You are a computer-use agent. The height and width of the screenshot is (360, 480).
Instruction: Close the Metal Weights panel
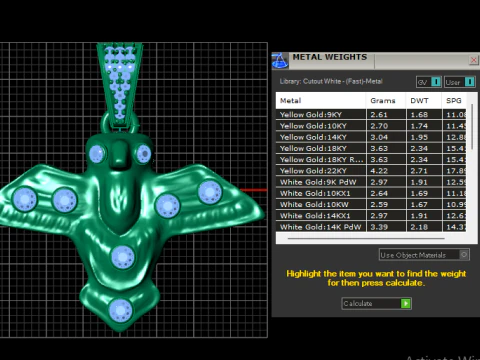coord(473,60)
